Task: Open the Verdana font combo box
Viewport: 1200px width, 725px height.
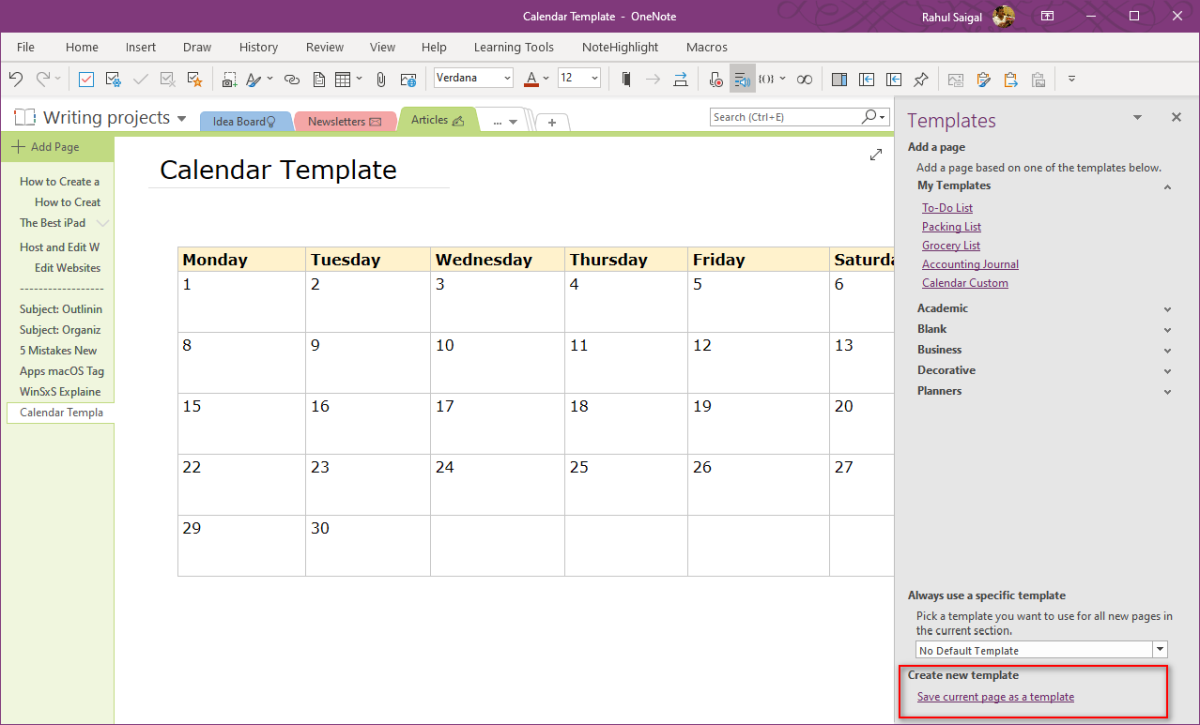Action: click(472, 77)
